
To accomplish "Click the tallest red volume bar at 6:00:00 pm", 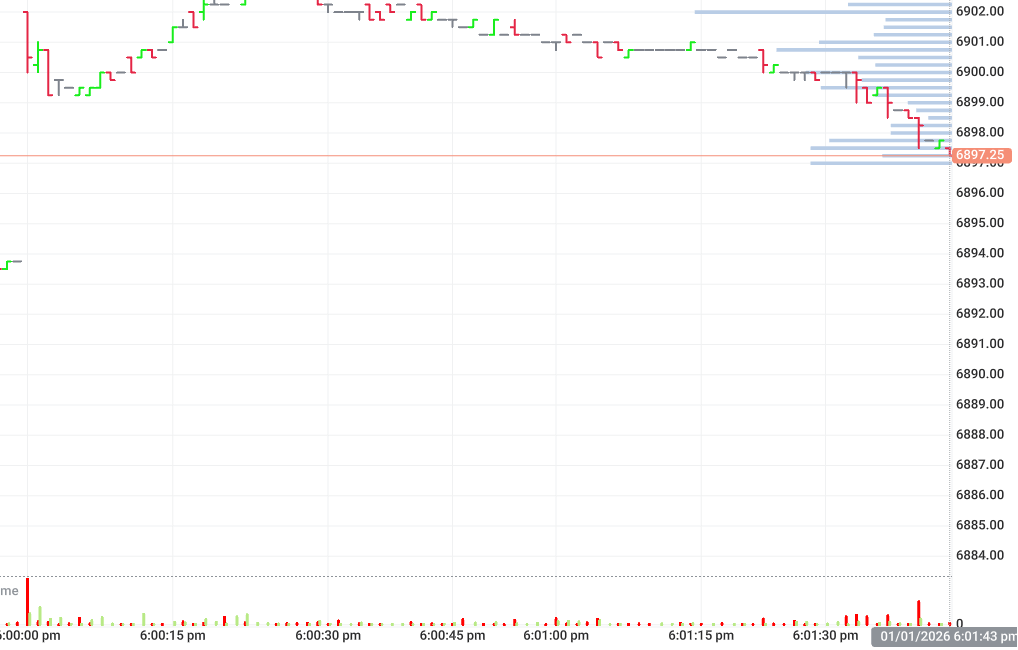I will [27, 601].
